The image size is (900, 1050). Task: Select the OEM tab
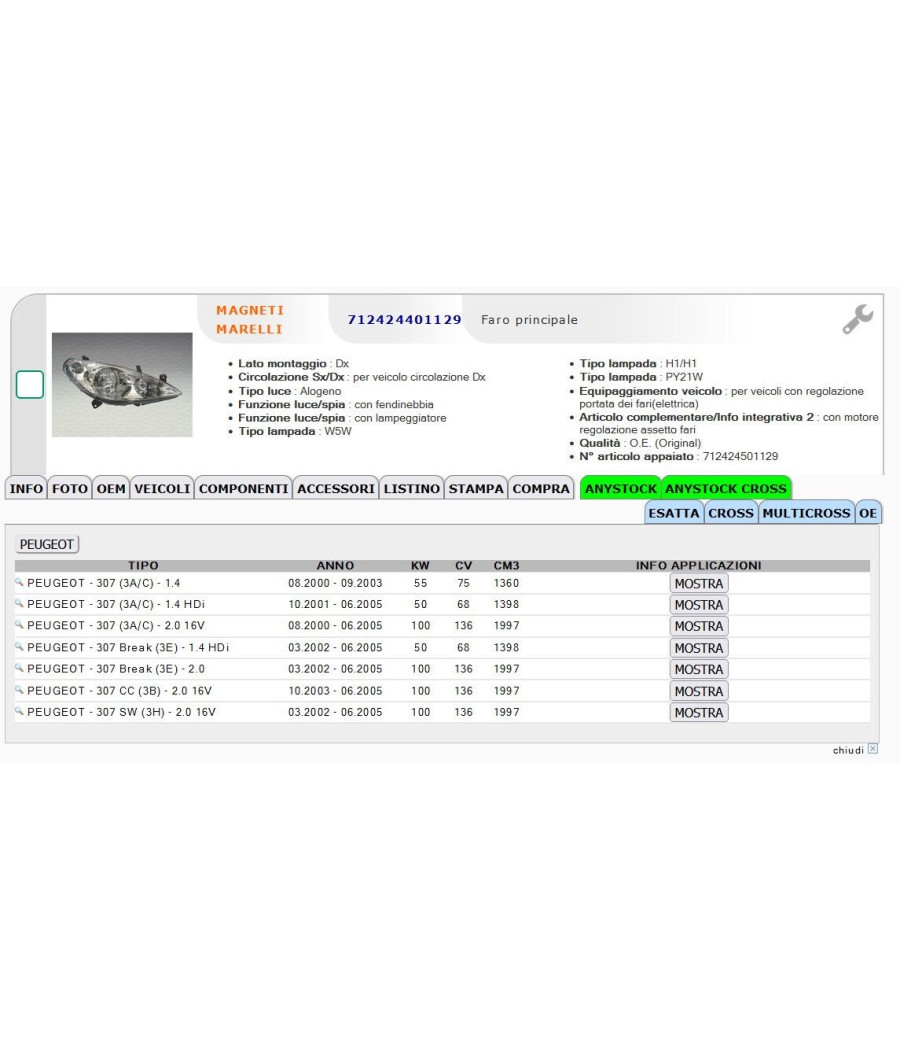pyautogui.click(x=110, y=488)
